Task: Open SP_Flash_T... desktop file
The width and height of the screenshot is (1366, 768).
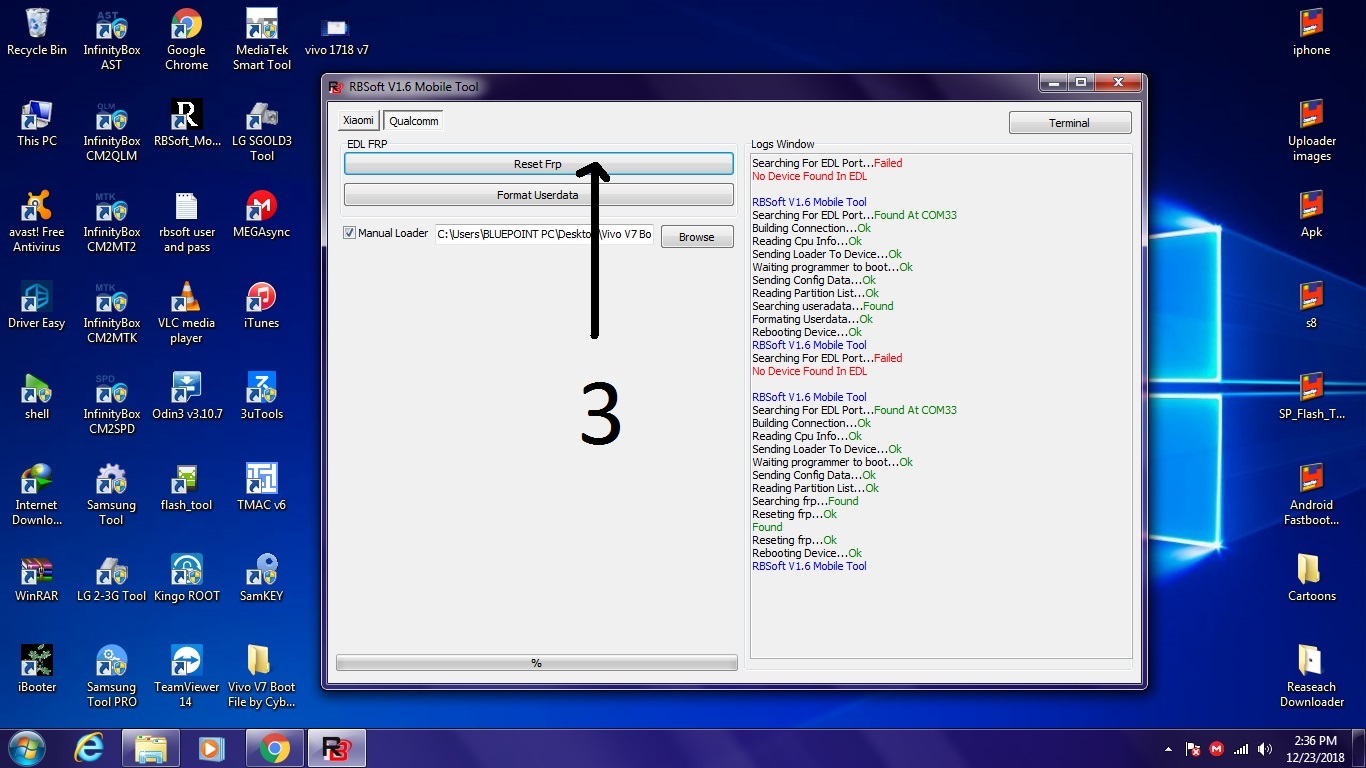Action: point(1311,396)
